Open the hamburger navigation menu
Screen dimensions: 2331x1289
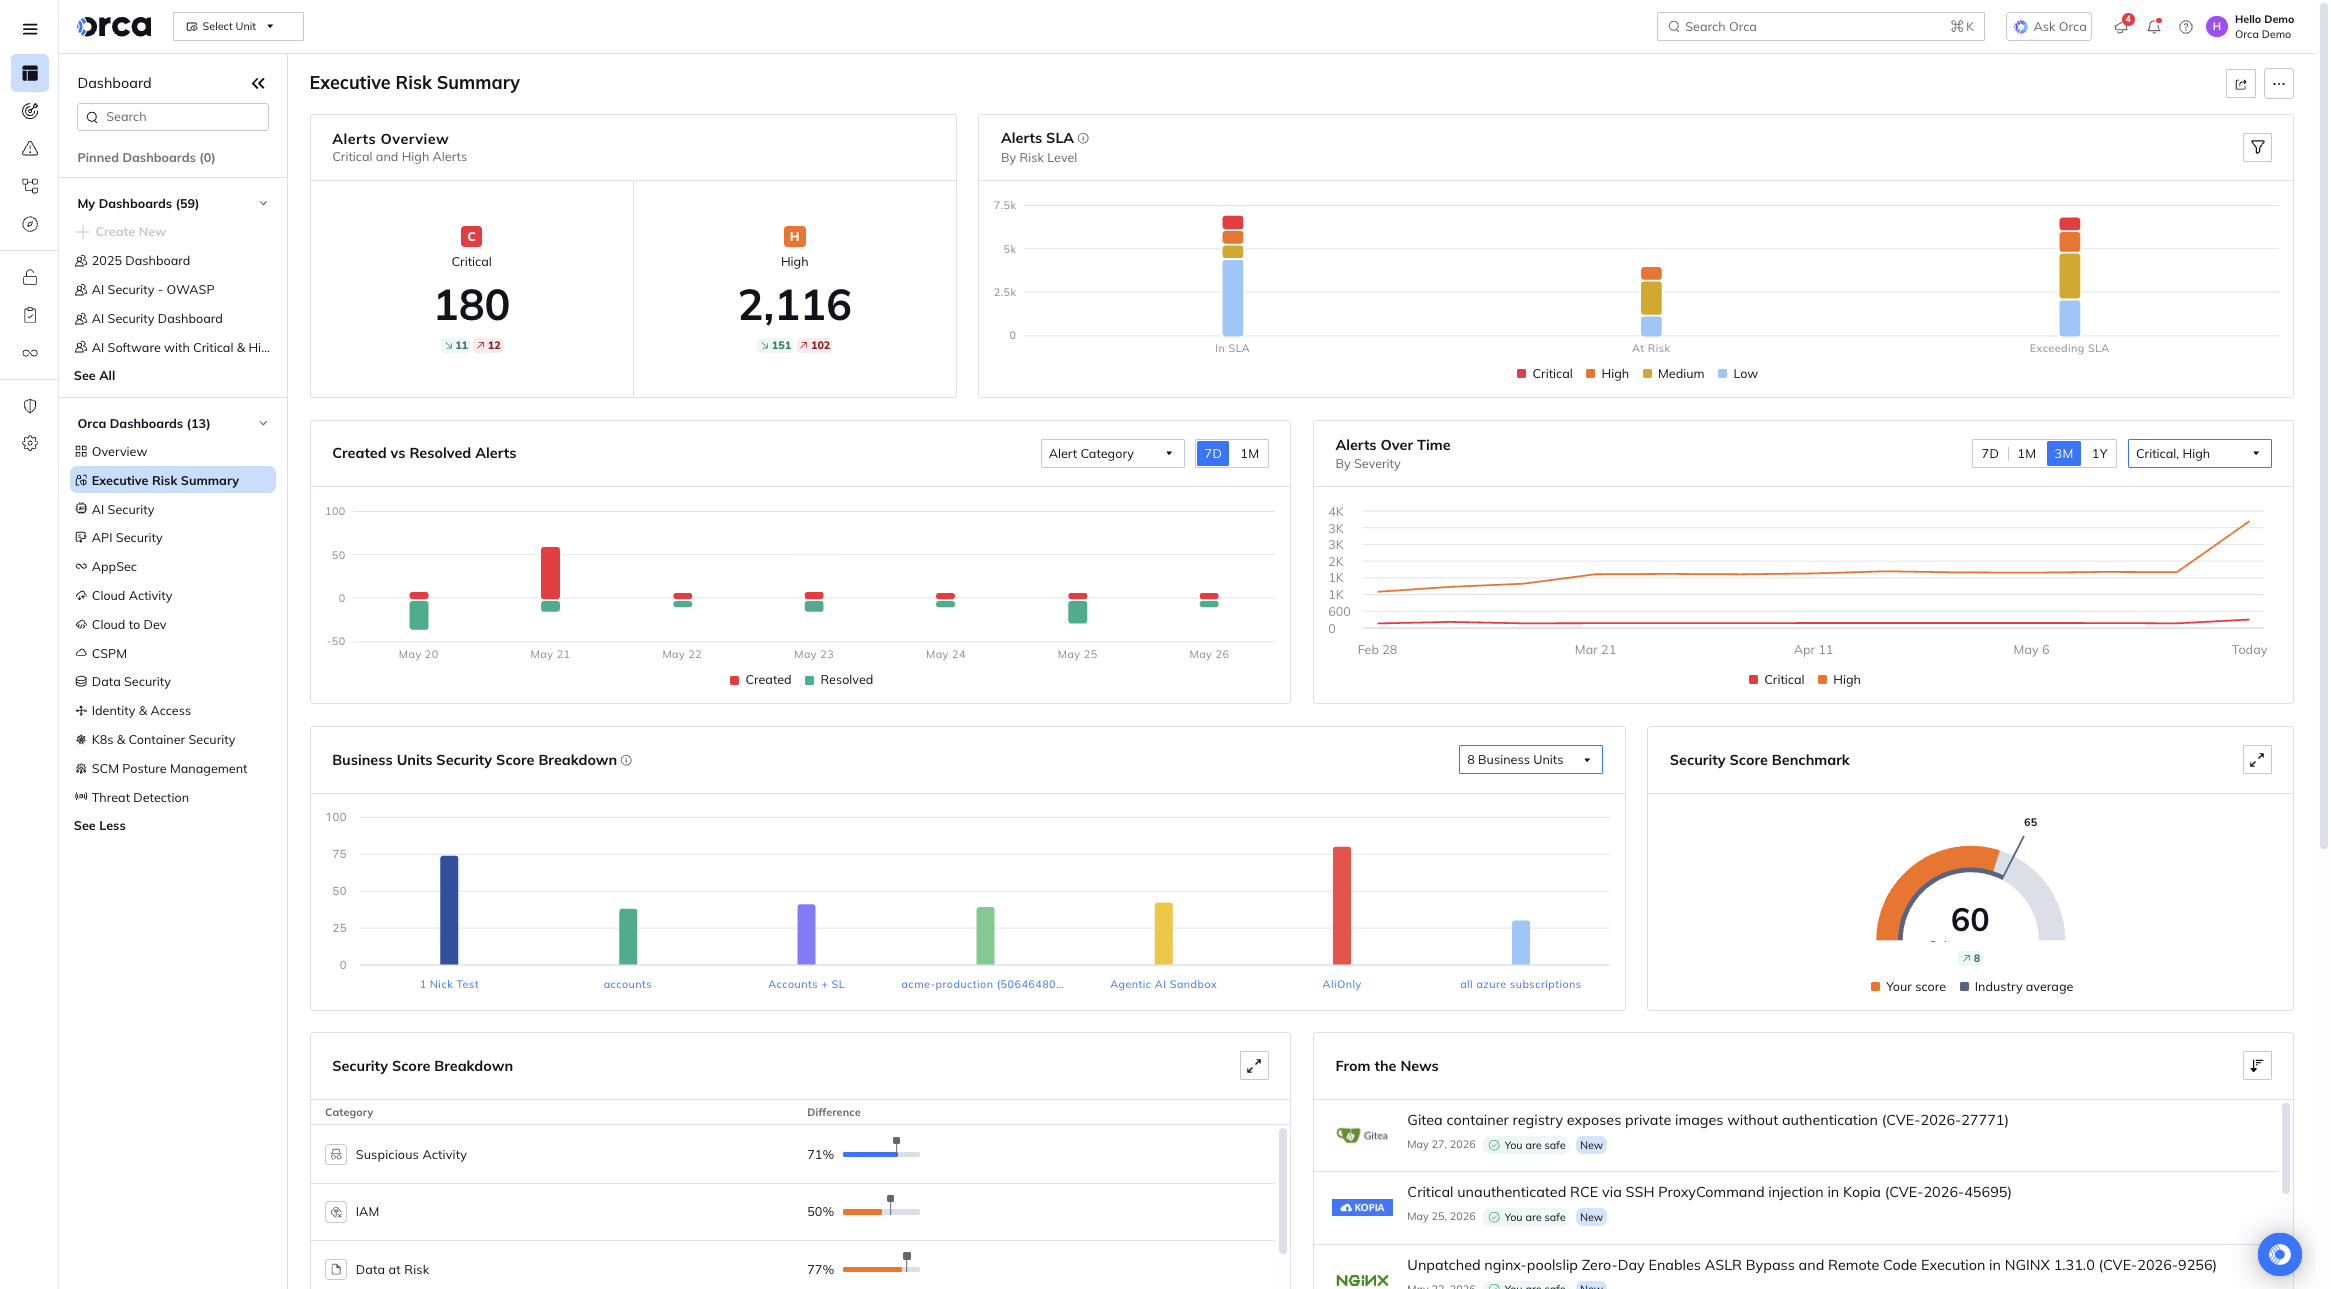pos(30,29)
